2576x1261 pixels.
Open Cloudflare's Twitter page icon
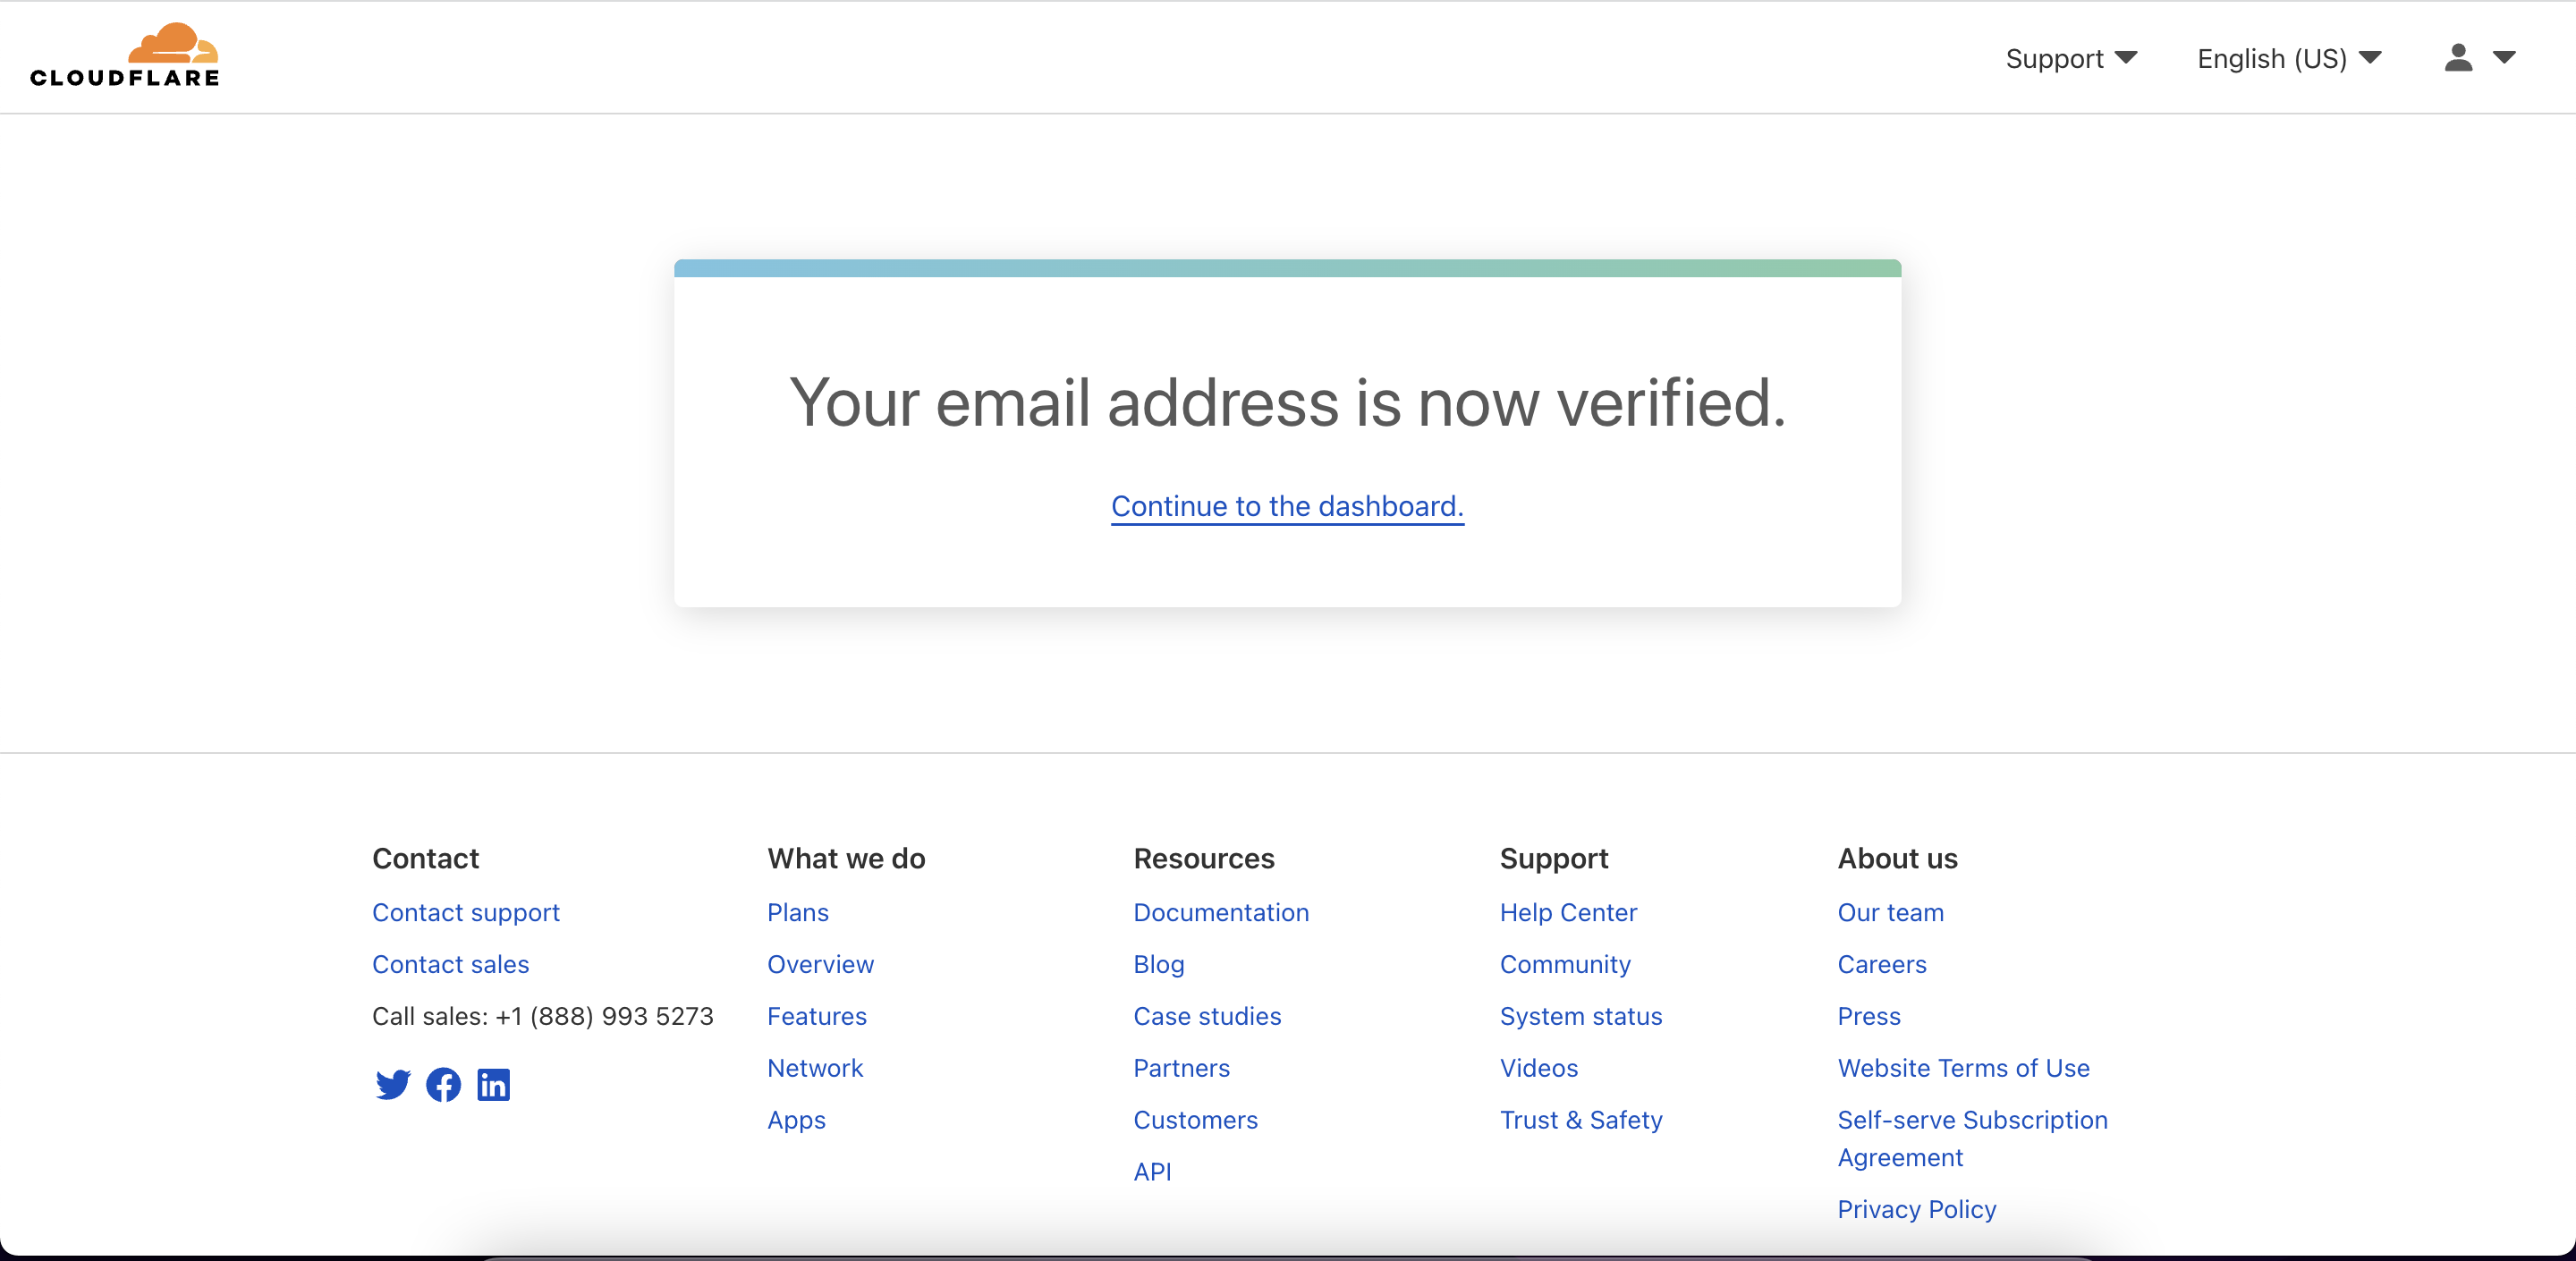[393, 1084]
